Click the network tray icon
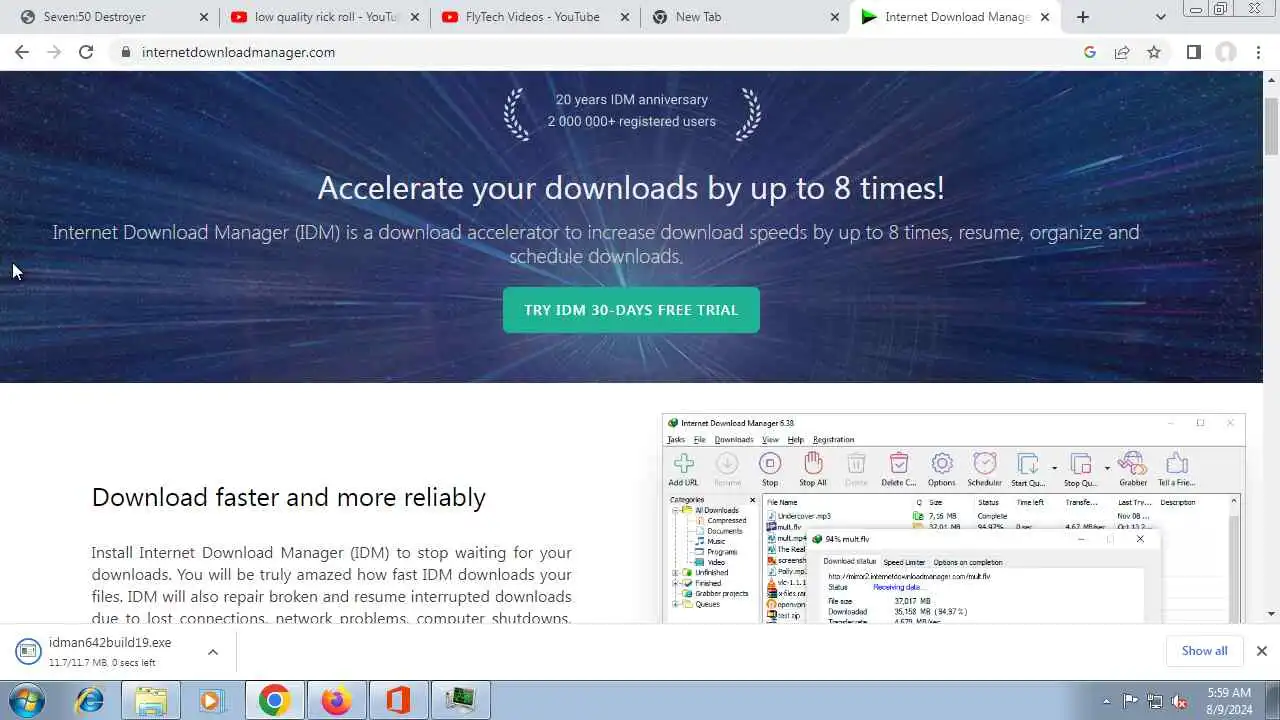Screen dimensions: 1280x720 [1155, 701]
